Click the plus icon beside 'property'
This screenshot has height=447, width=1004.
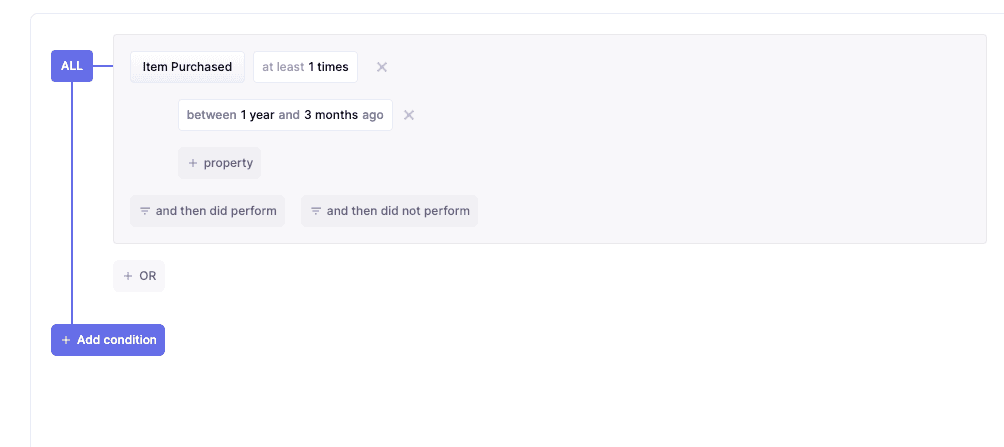click(193, 163)
